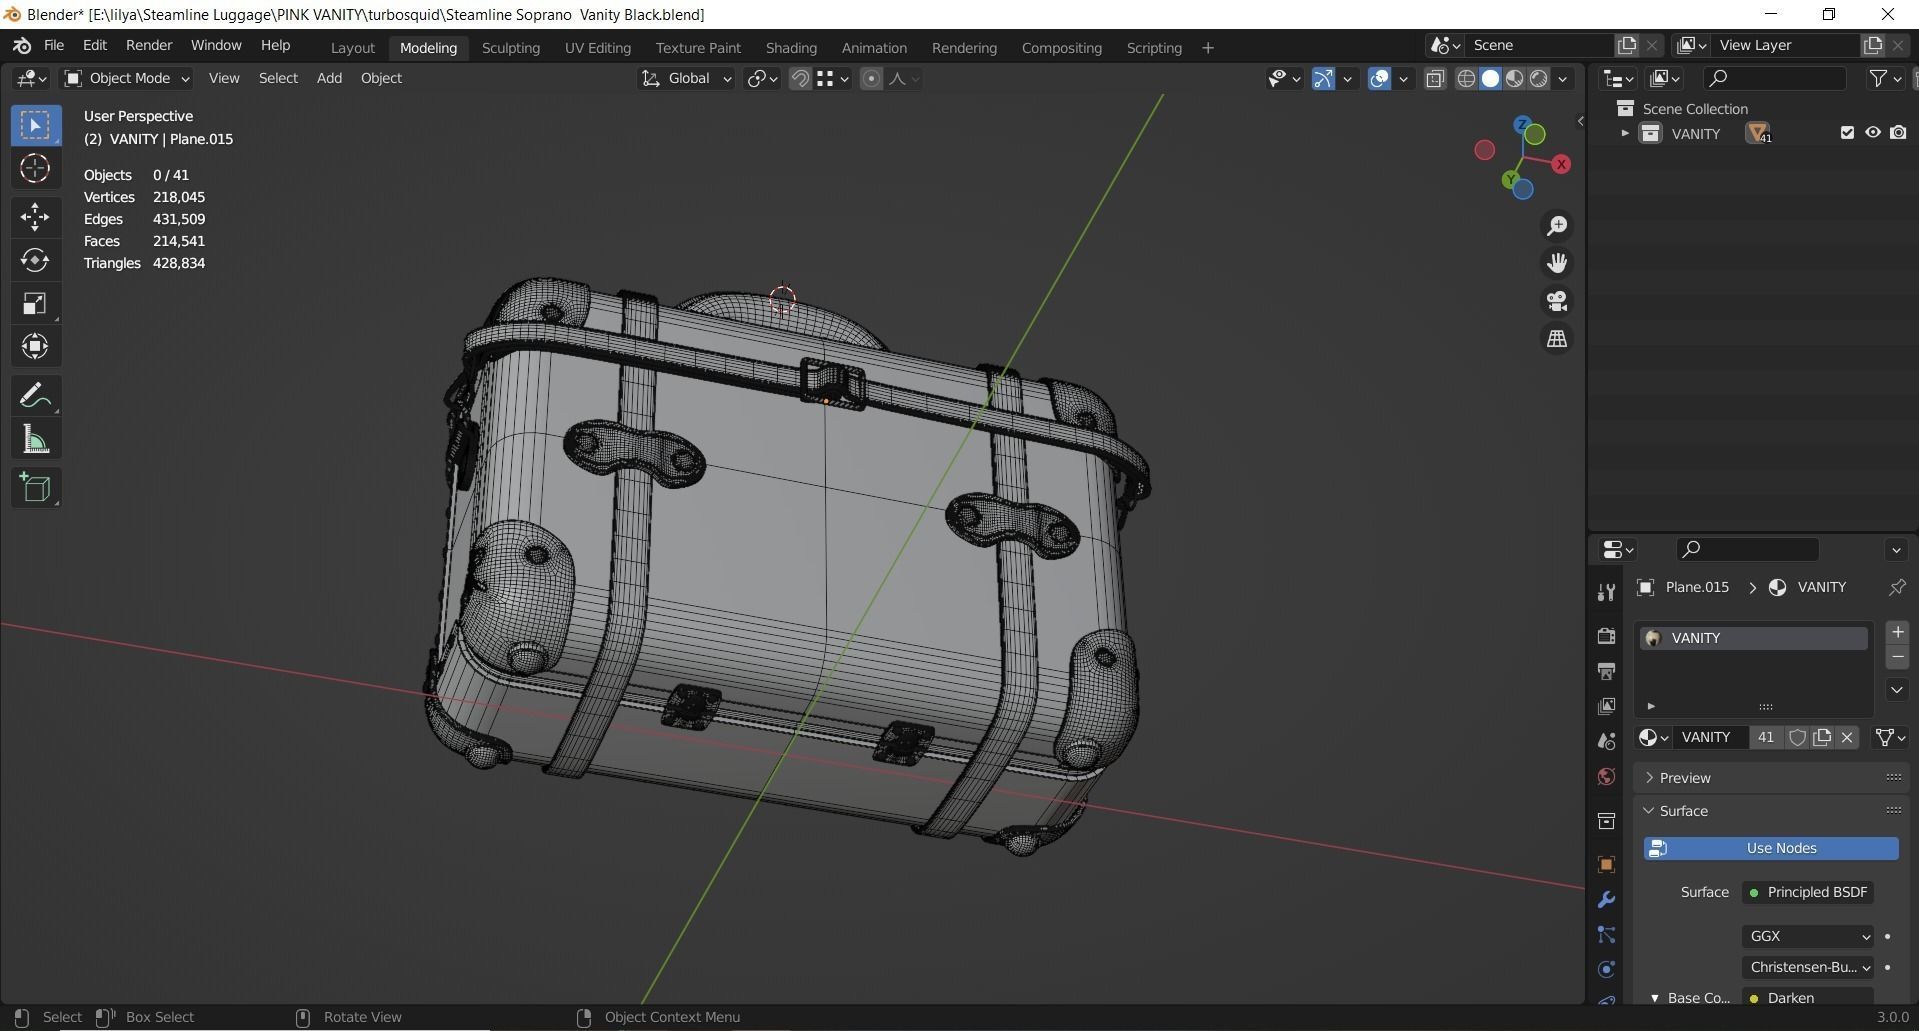Pick the Add Cube tool

pos(35,488)
